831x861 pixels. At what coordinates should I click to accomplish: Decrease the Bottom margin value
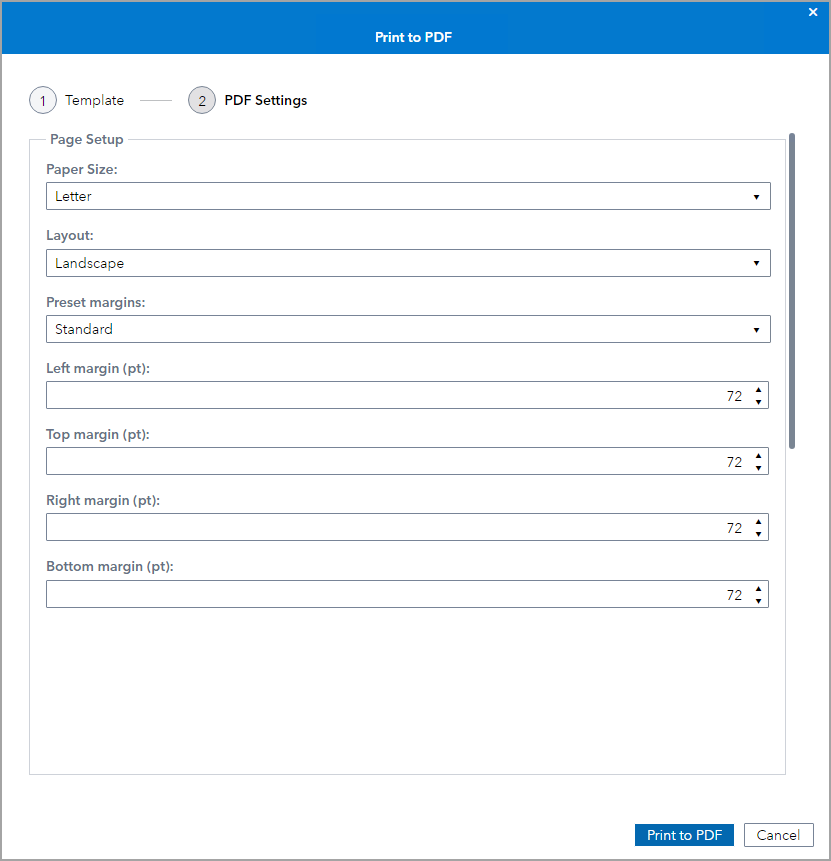[759, 601]
